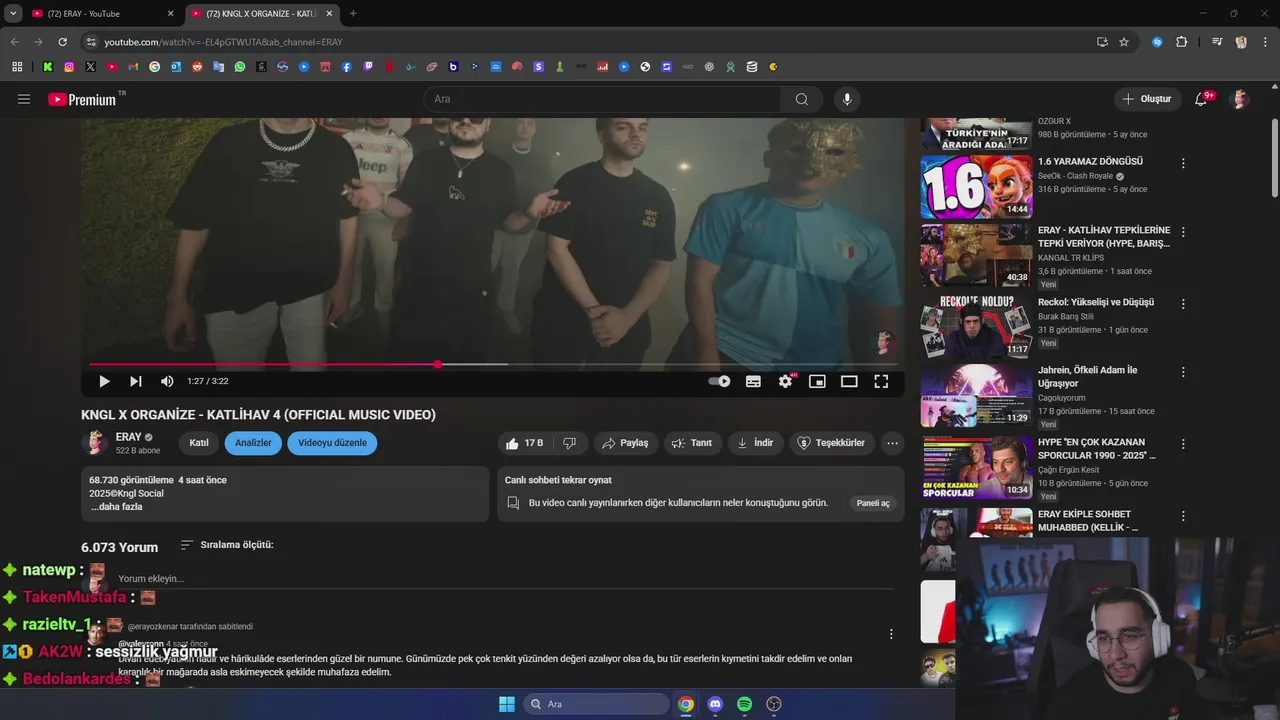Dislike the video
This screenshot has height=720, width=1280.
[569, 443]
